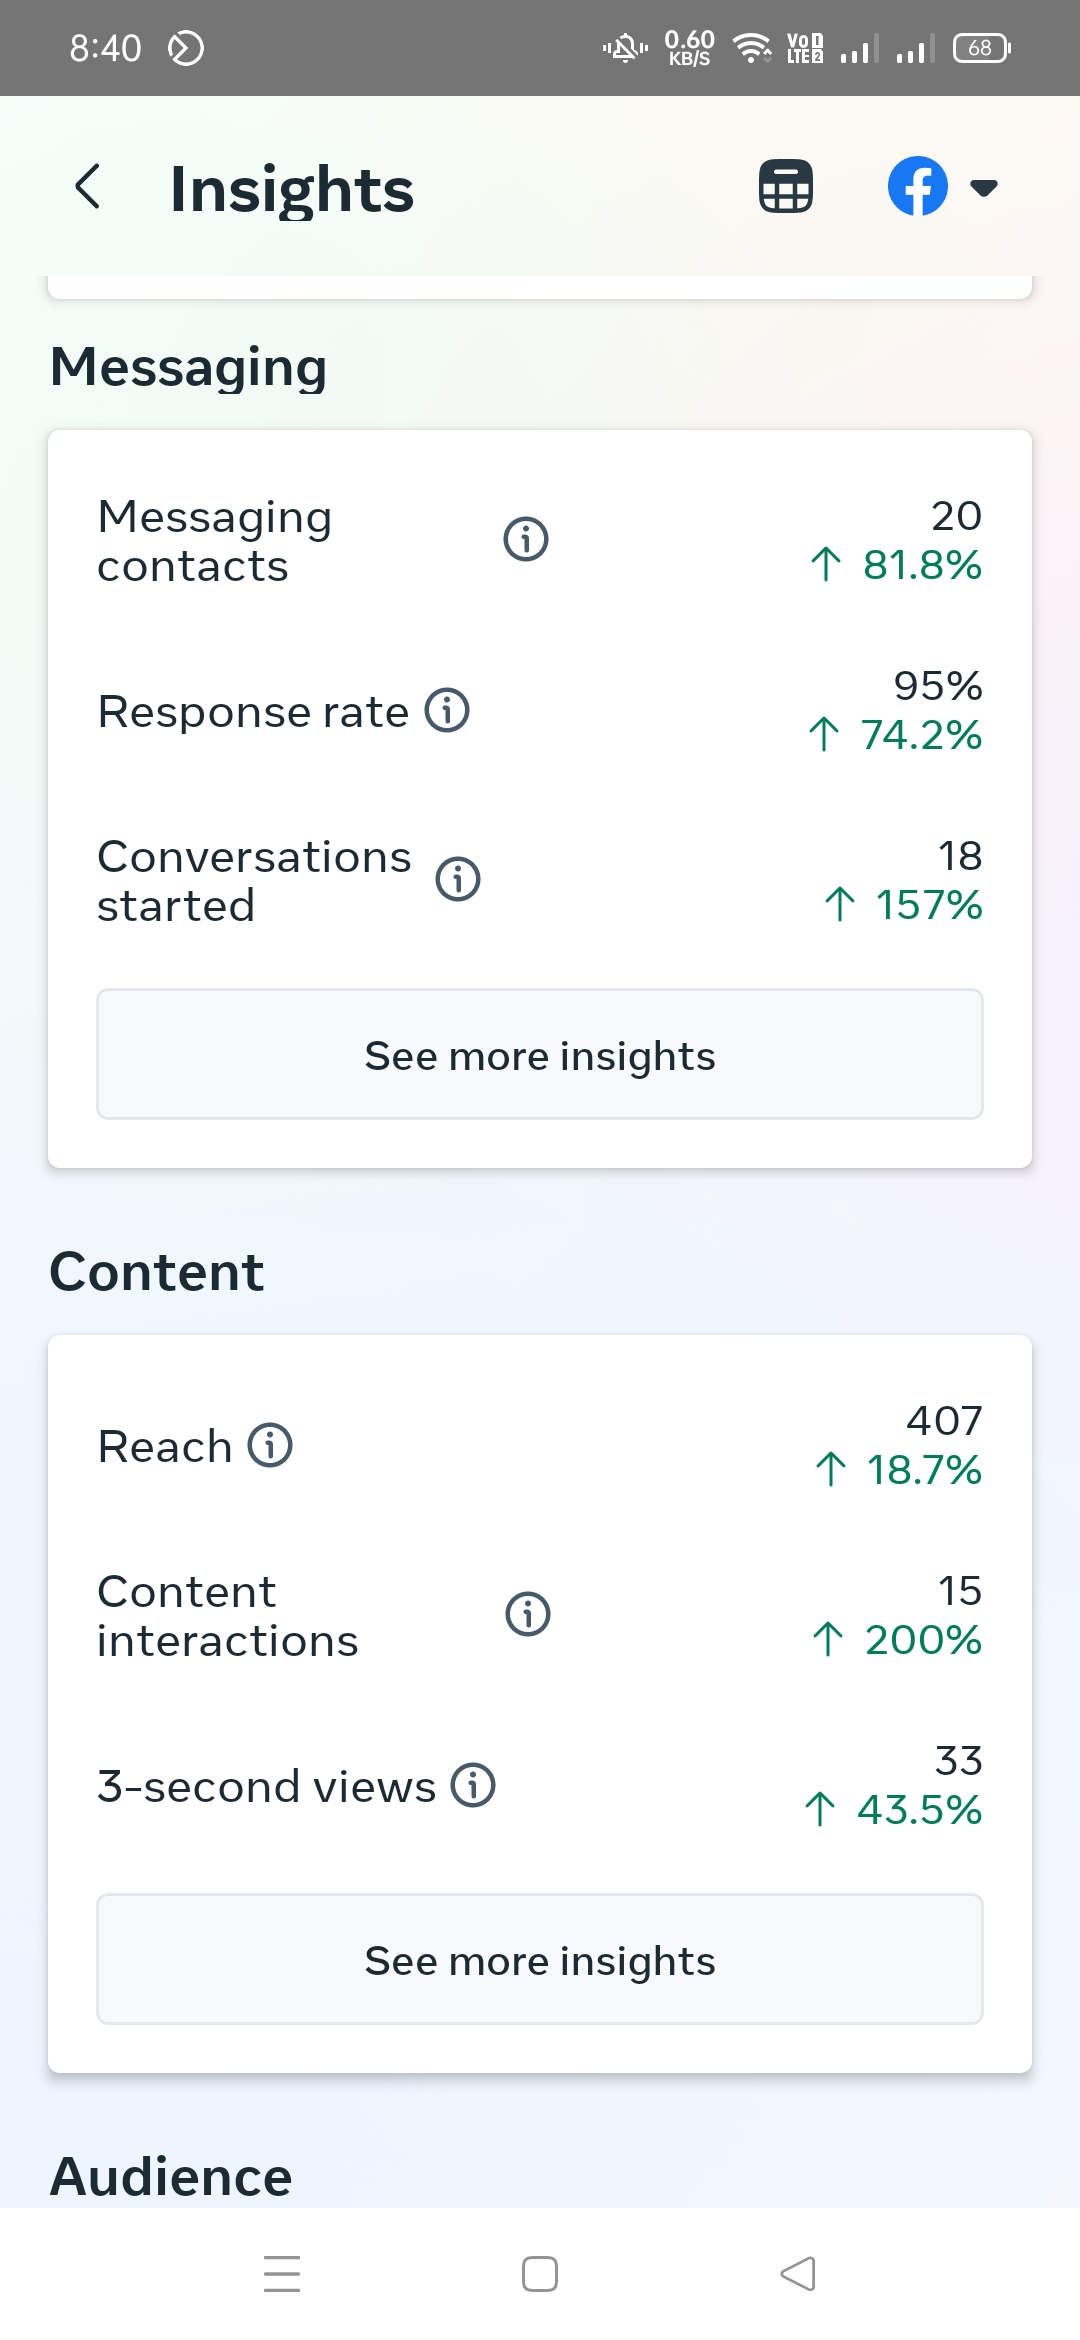This screenshot has width=1080, height=2340.
Task: Open Android recent apps menu button
Action: (x=282, y=2274)
